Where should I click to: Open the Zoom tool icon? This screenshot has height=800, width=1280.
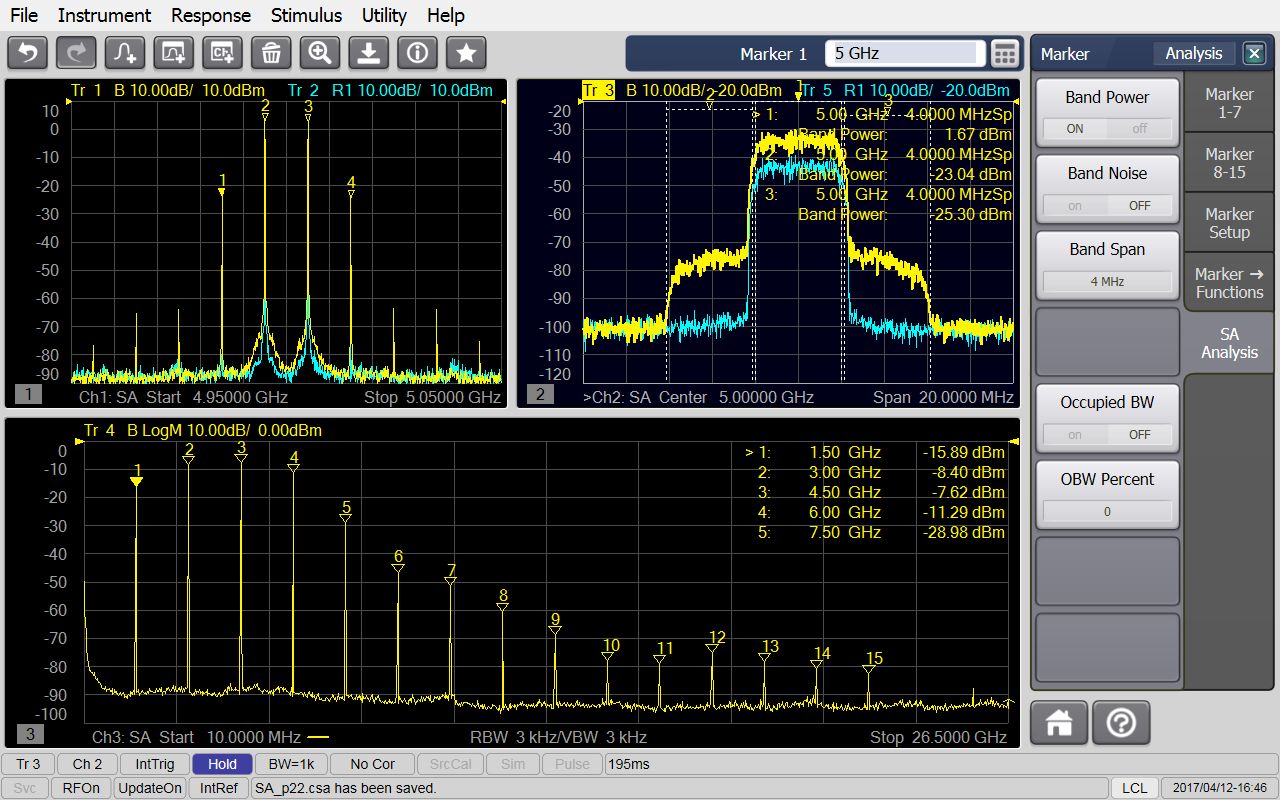(x=319, y=52)
